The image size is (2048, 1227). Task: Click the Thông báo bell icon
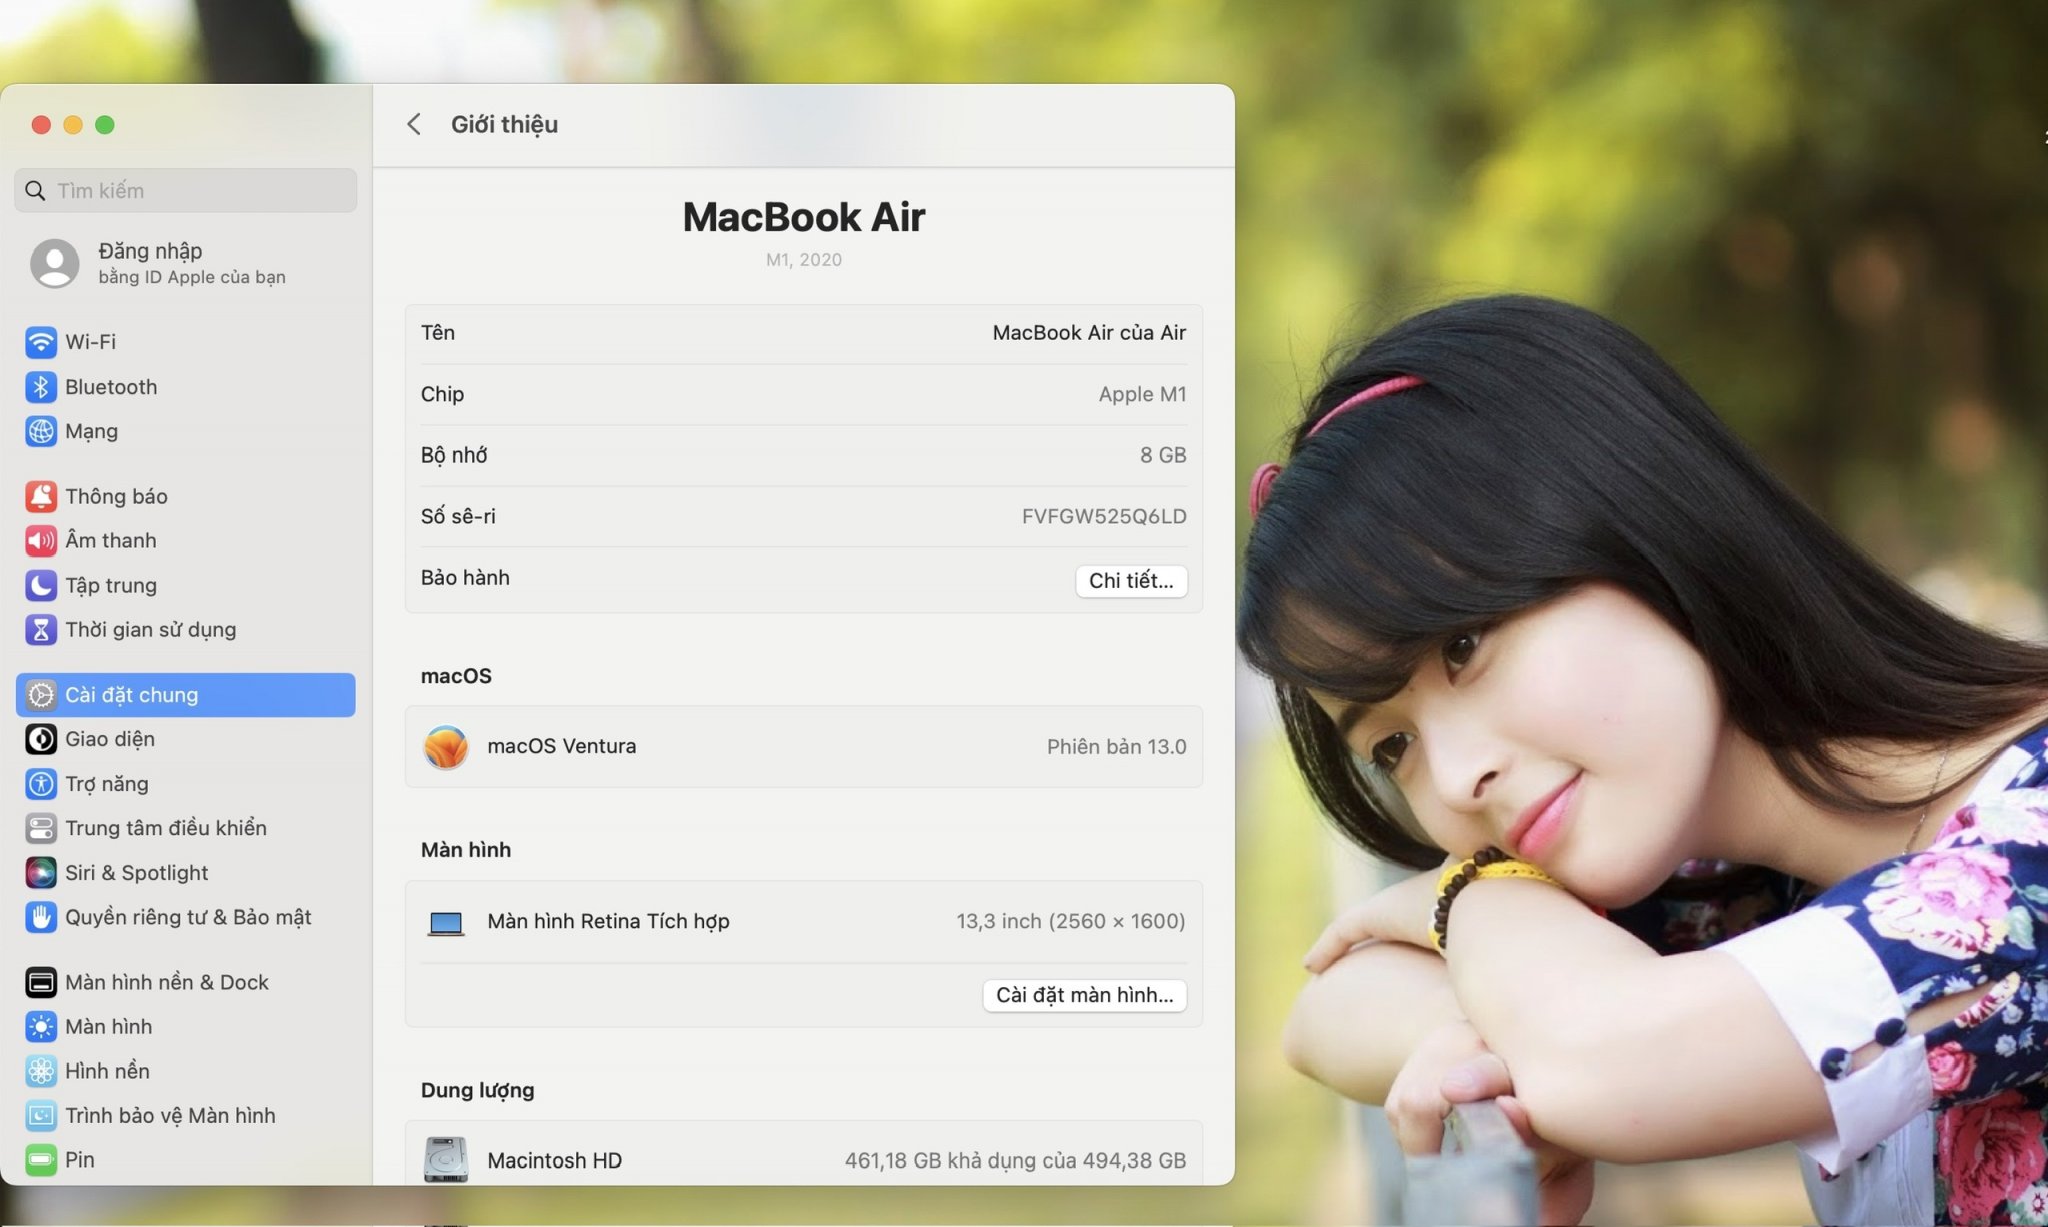(41, 496)
